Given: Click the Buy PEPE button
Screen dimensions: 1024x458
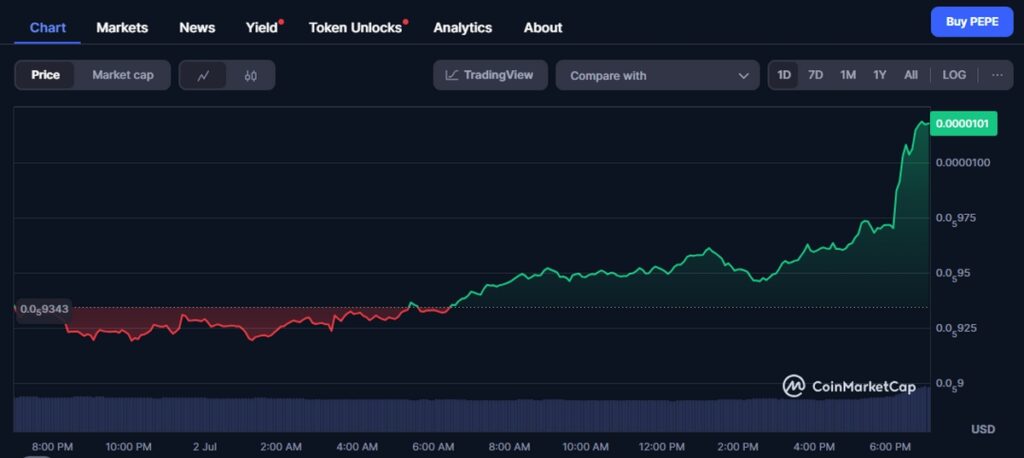Looking at the screenshot, I should [x=972, y=22].
